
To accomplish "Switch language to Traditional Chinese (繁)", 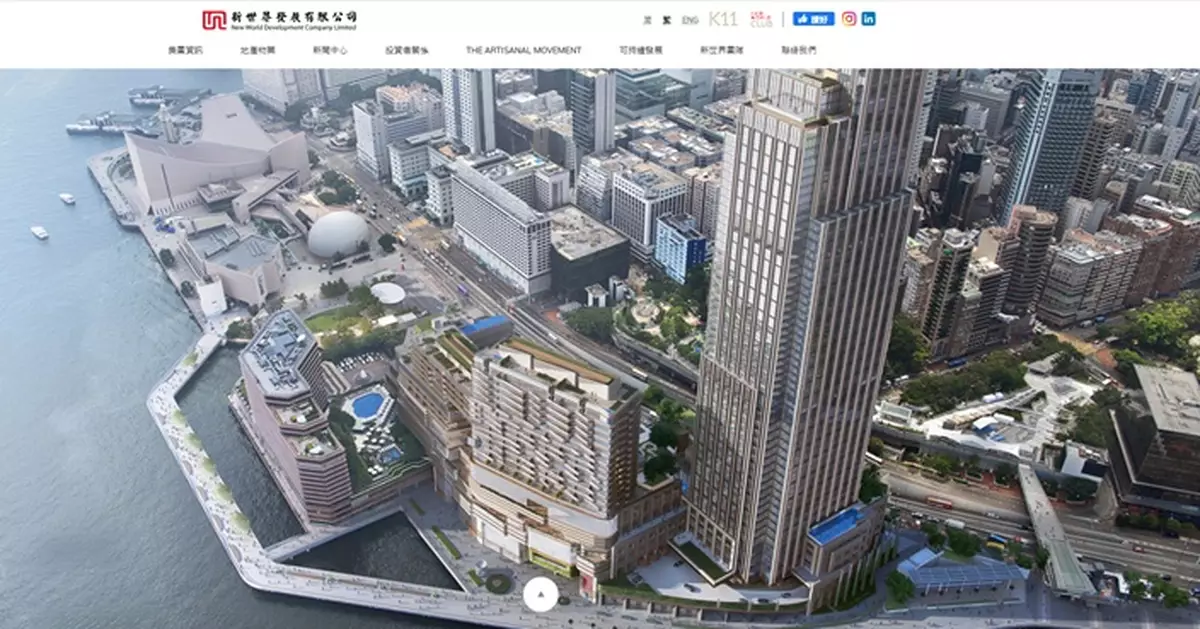I will coord(667,20).
